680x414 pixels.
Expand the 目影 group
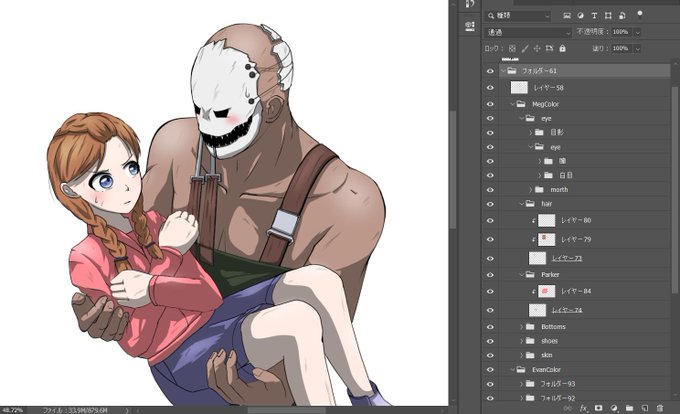pos(530,133)
